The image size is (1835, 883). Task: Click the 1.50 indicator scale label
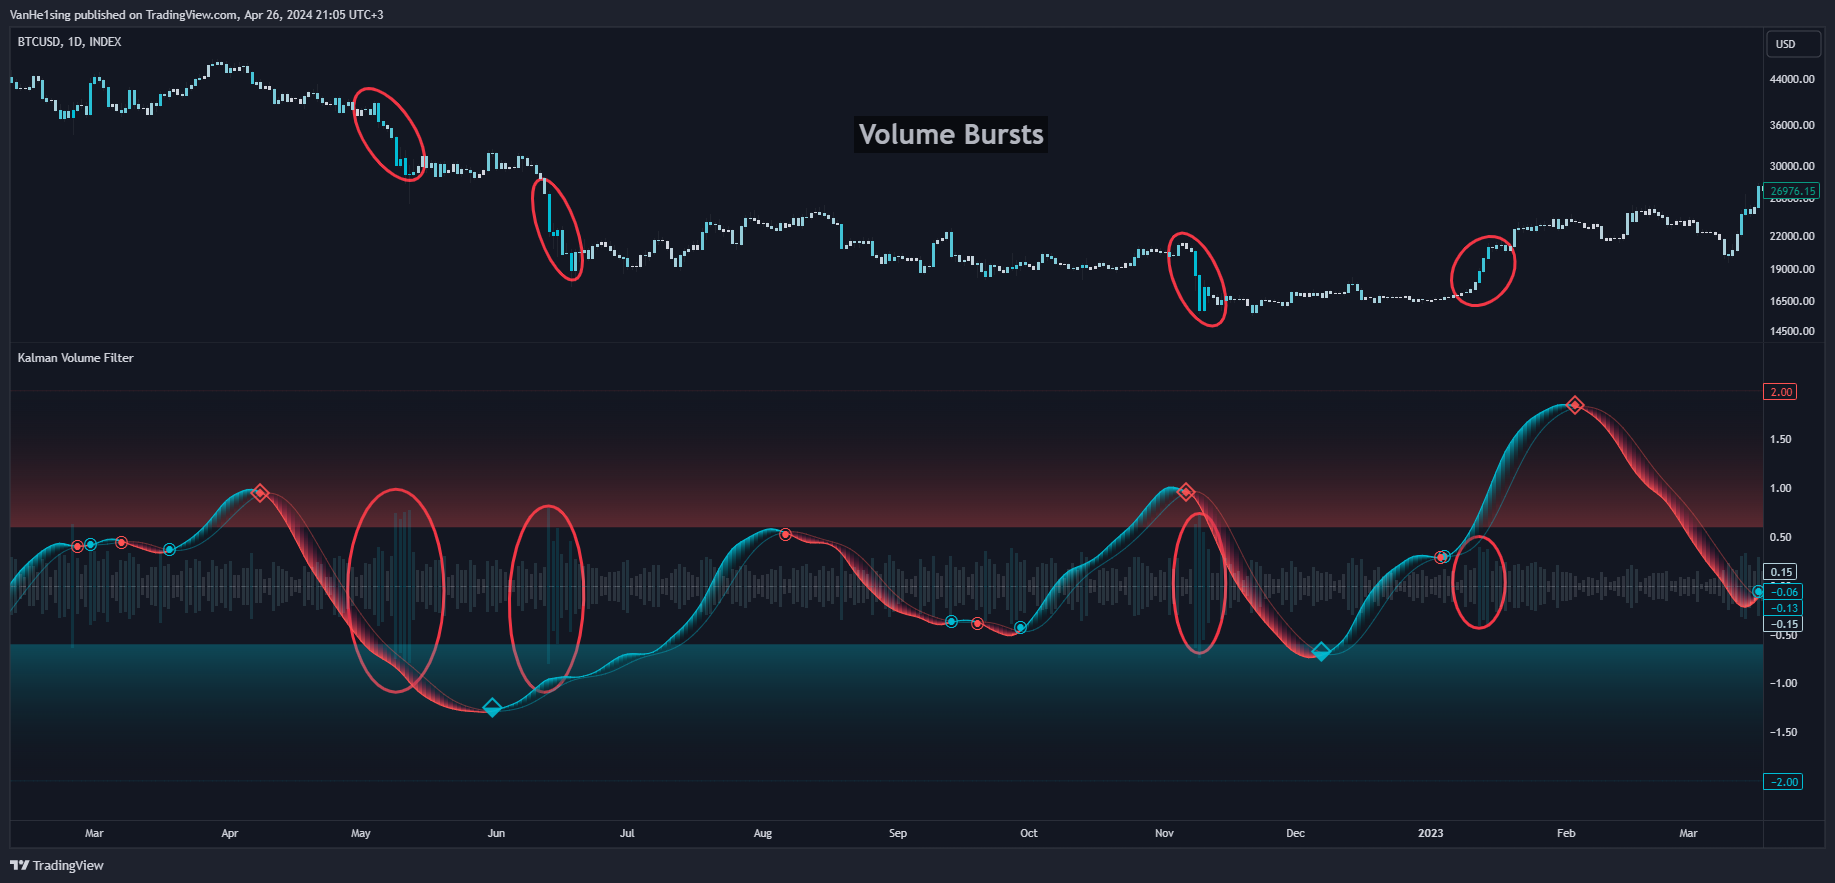point(1780,439)
